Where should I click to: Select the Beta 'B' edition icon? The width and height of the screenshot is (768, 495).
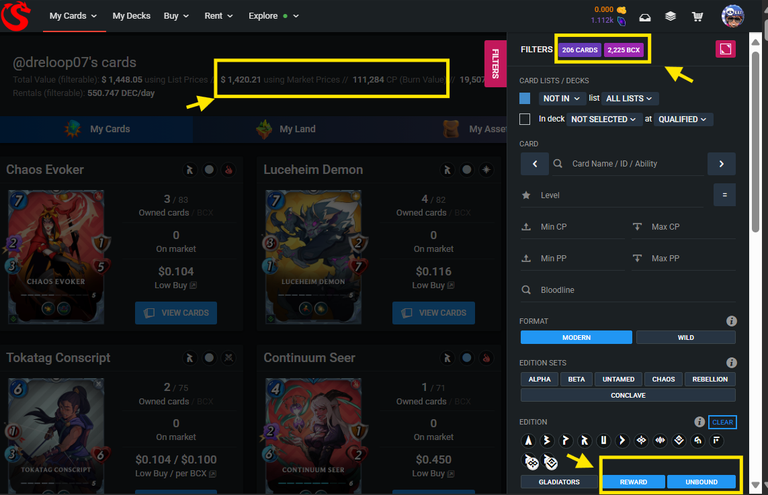547,440
